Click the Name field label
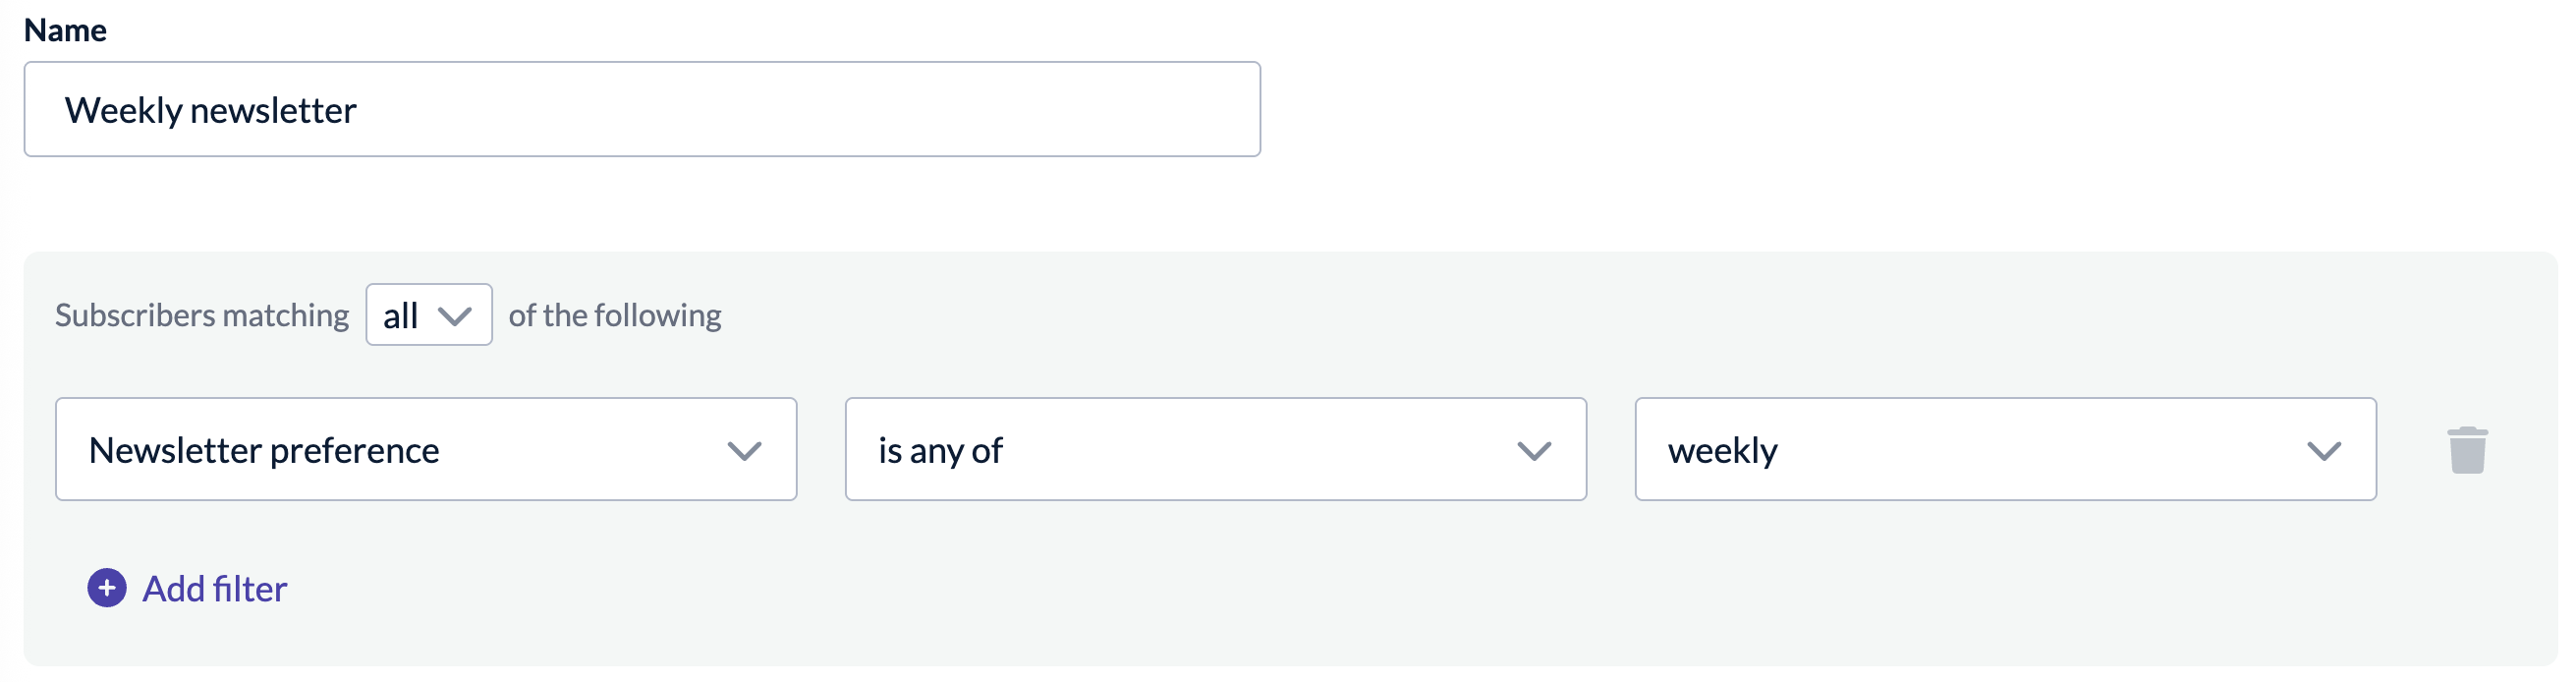2576x682 pixels. tap(65, 30)
